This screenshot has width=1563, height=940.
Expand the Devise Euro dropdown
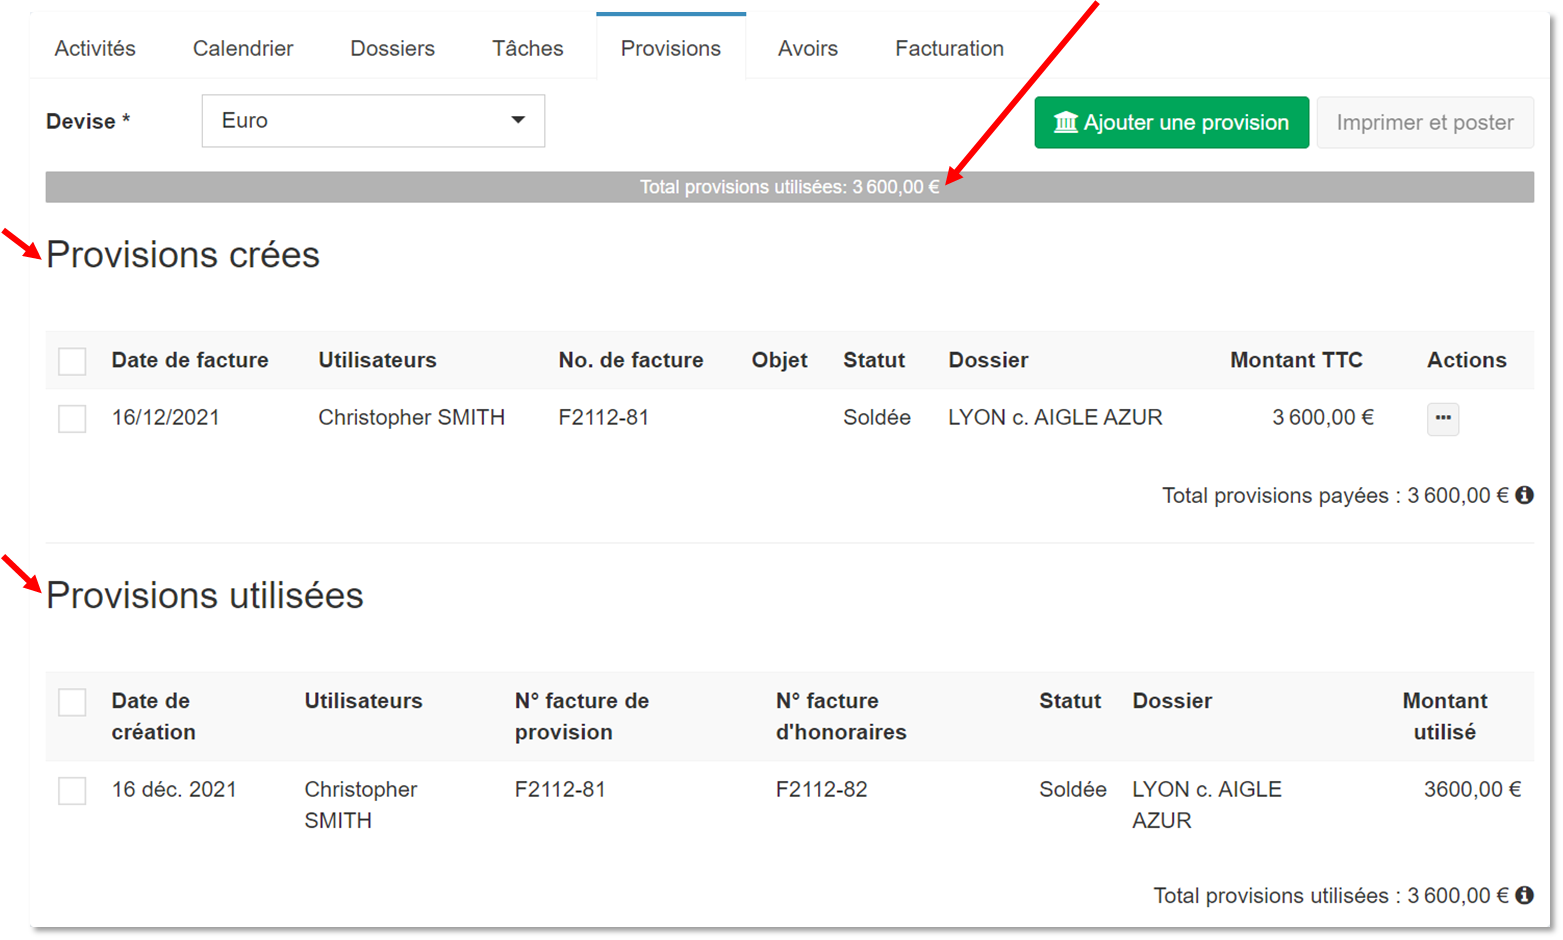[x=373, y=121]
